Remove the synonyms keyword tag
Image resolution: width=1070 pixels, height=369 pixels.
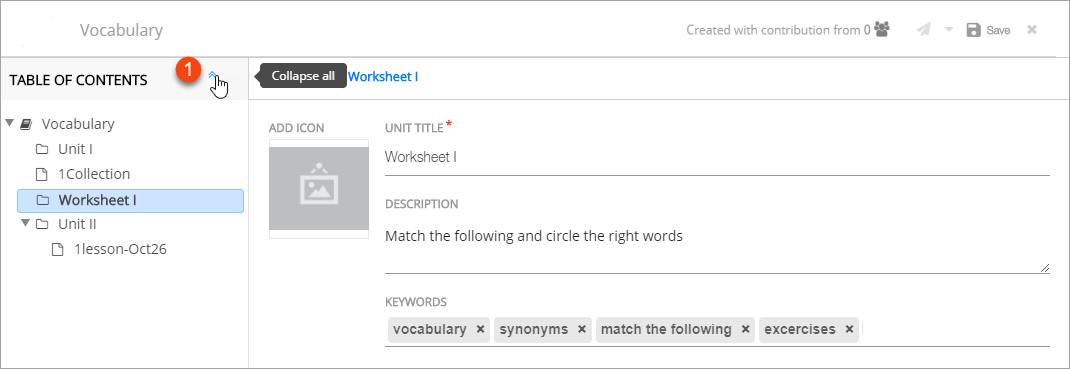tap(581, 329)
